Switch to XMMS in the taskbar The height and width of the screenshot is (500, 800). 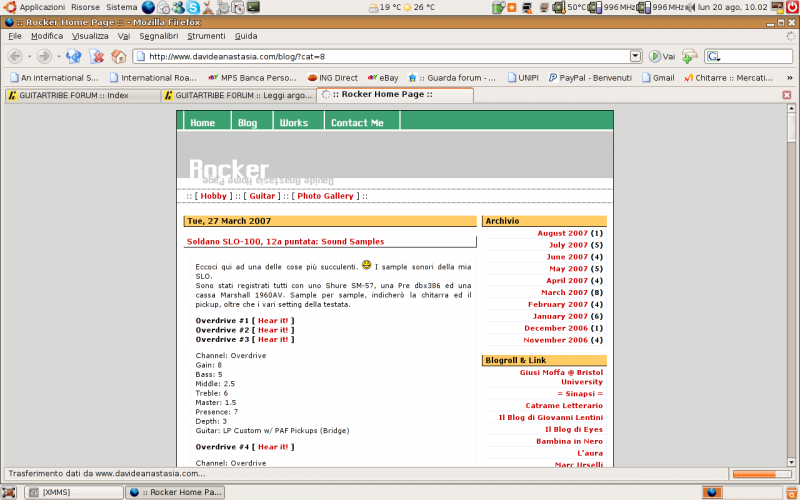click(x=74, y=492)
